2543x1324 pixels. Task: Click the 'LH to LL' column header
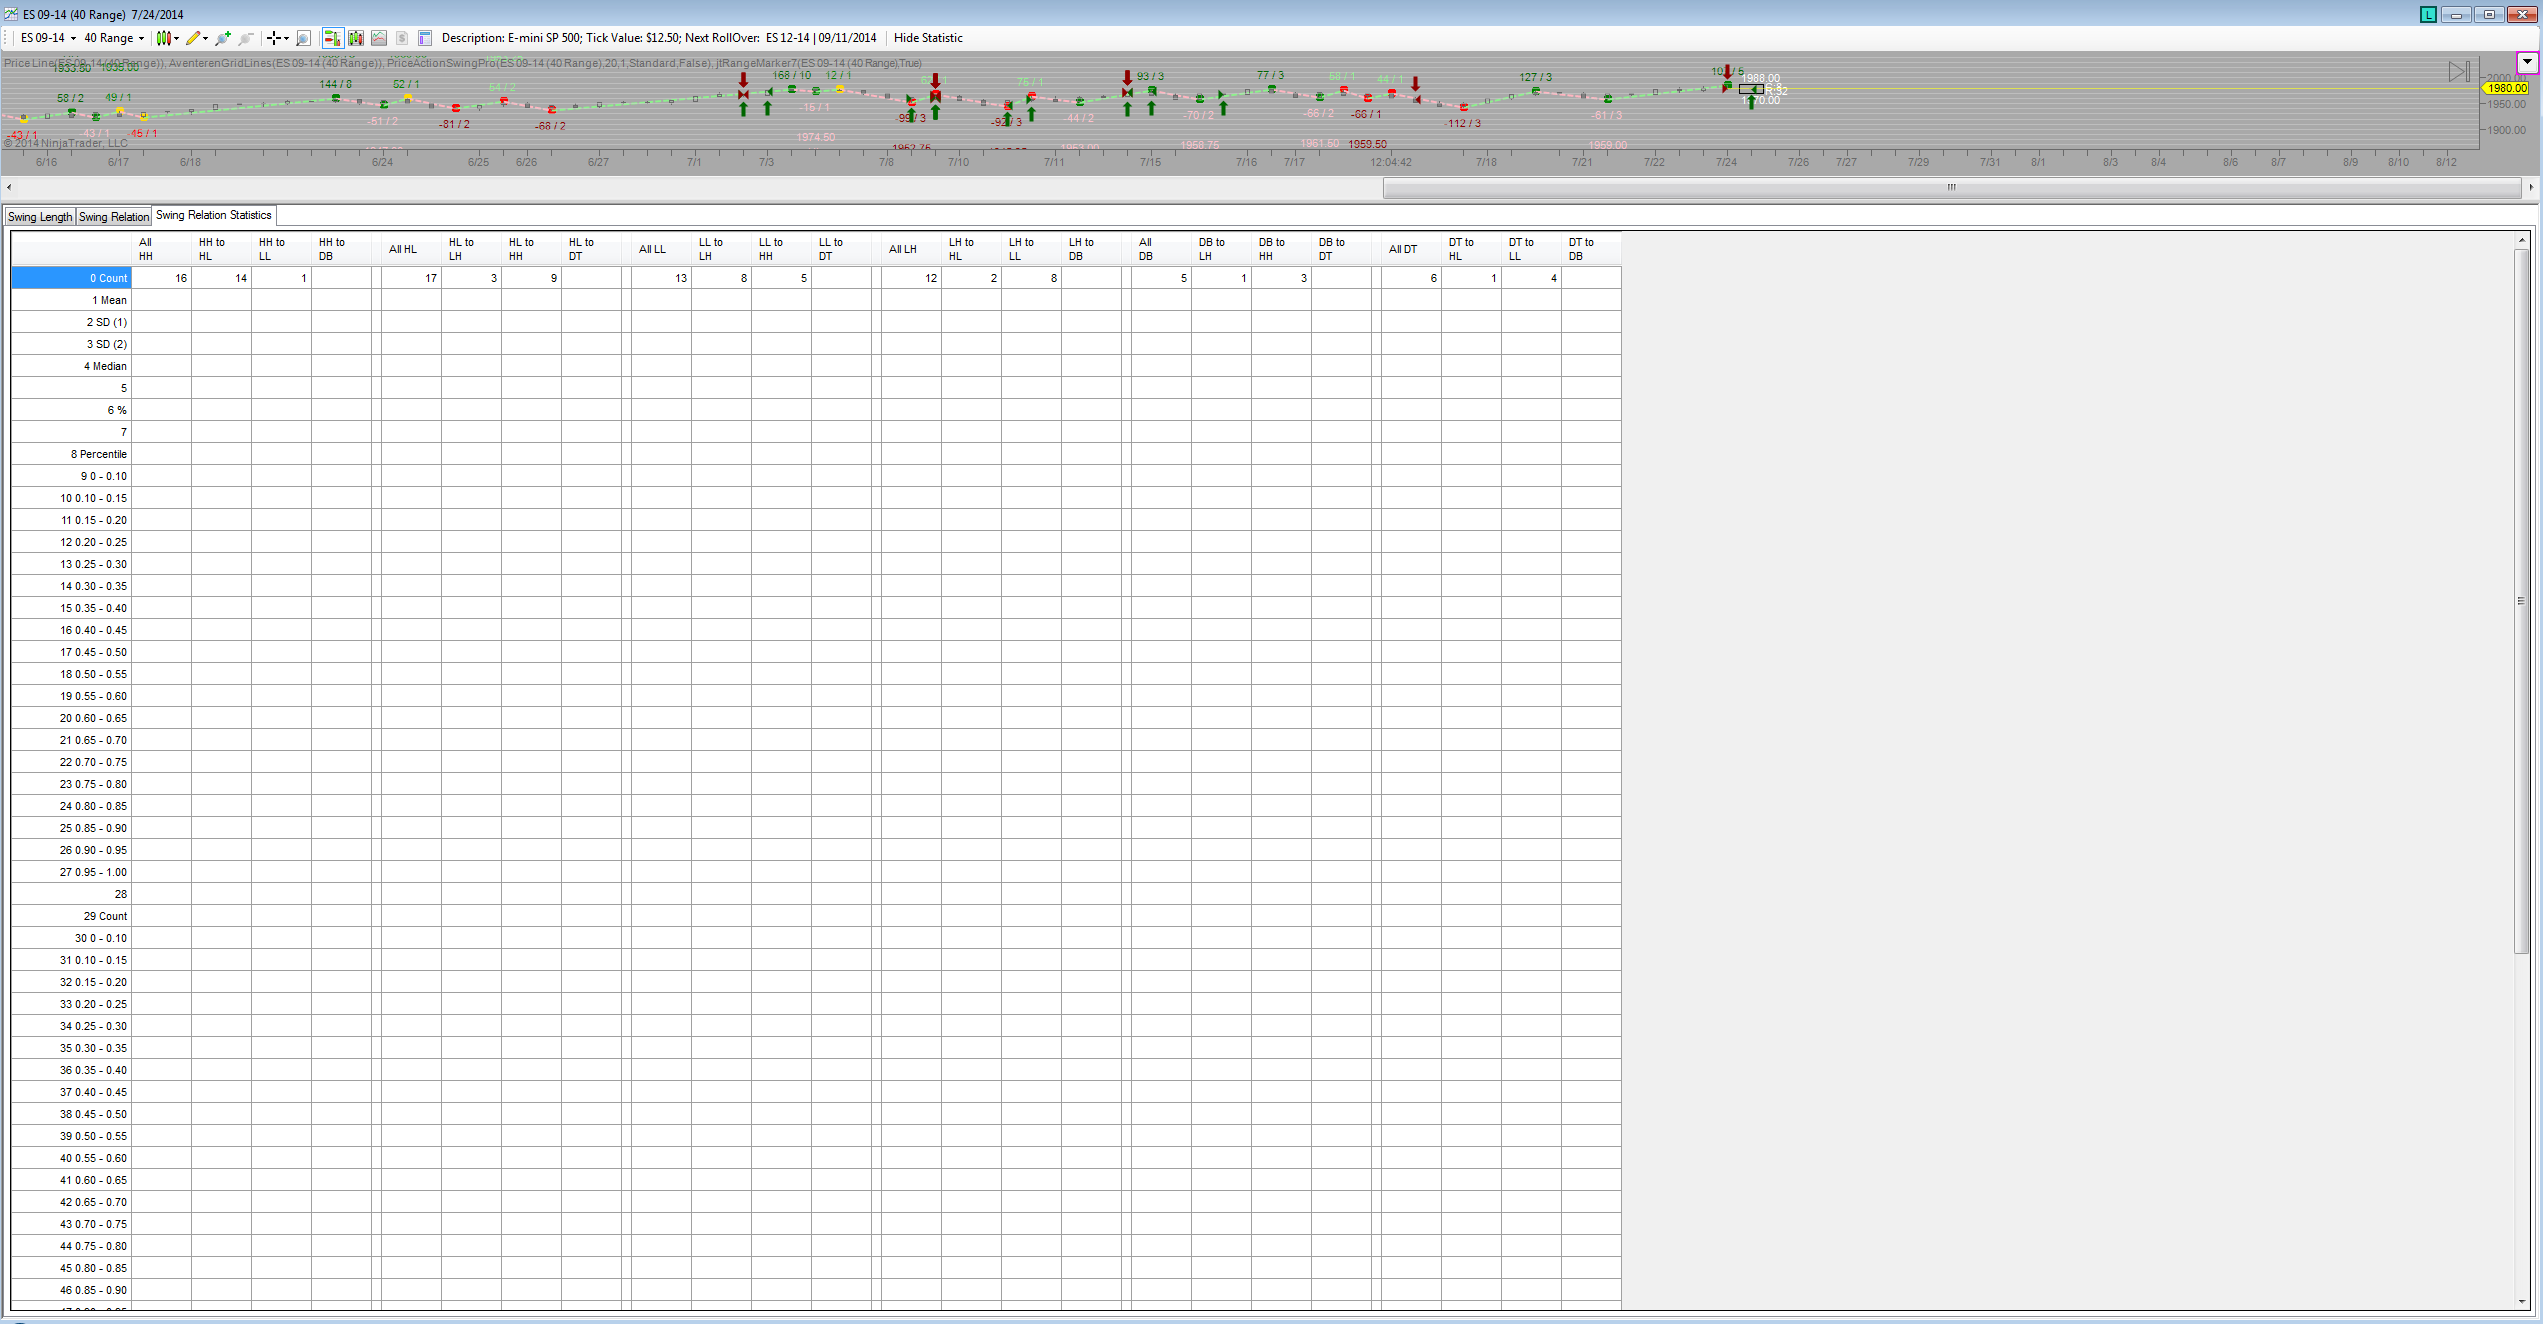(1031, 249)
